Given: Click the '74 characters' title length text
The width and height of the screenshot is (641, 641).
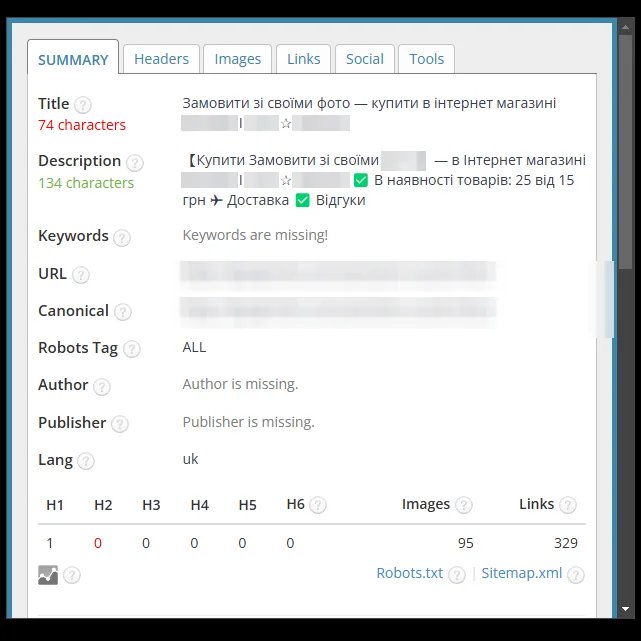Looking at the screenshot, I should [82, 125].
